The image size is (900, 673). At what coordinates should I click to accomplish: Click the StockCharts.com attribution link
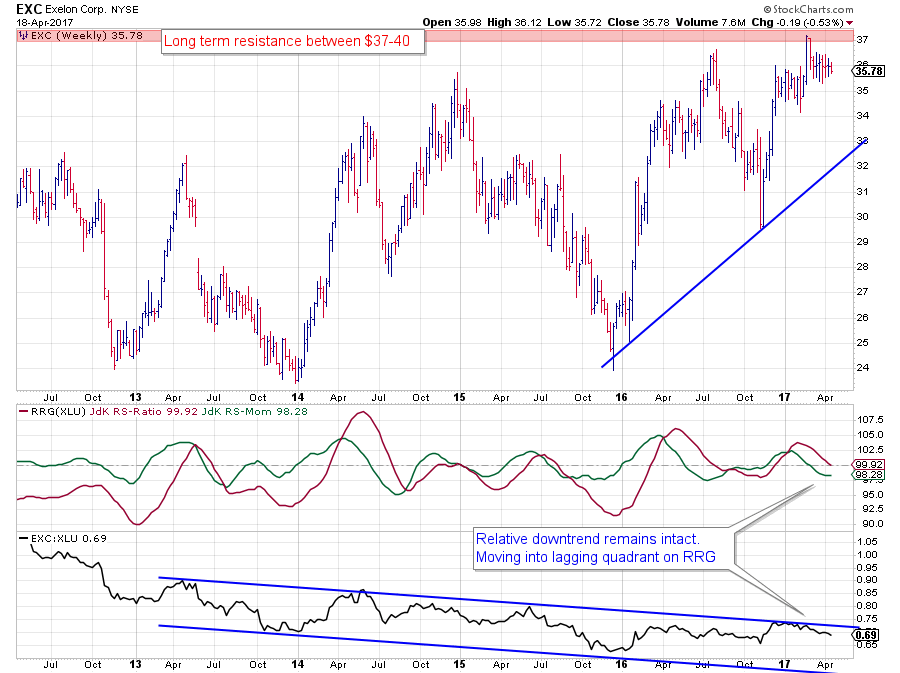808,9
